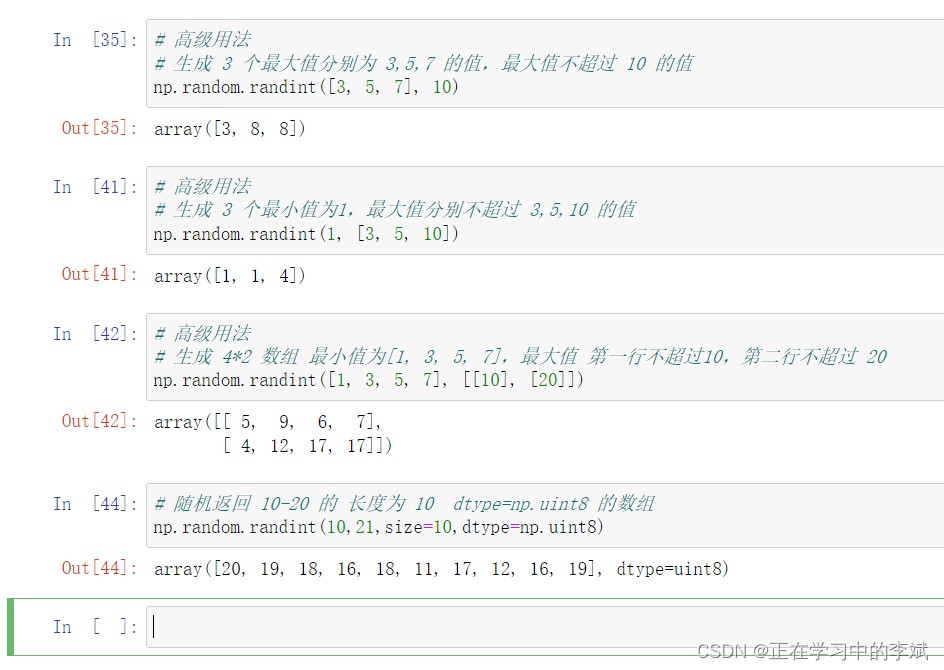Select the In [44] cell prompt
Screen dimensions: 944x670
[95, 504]
